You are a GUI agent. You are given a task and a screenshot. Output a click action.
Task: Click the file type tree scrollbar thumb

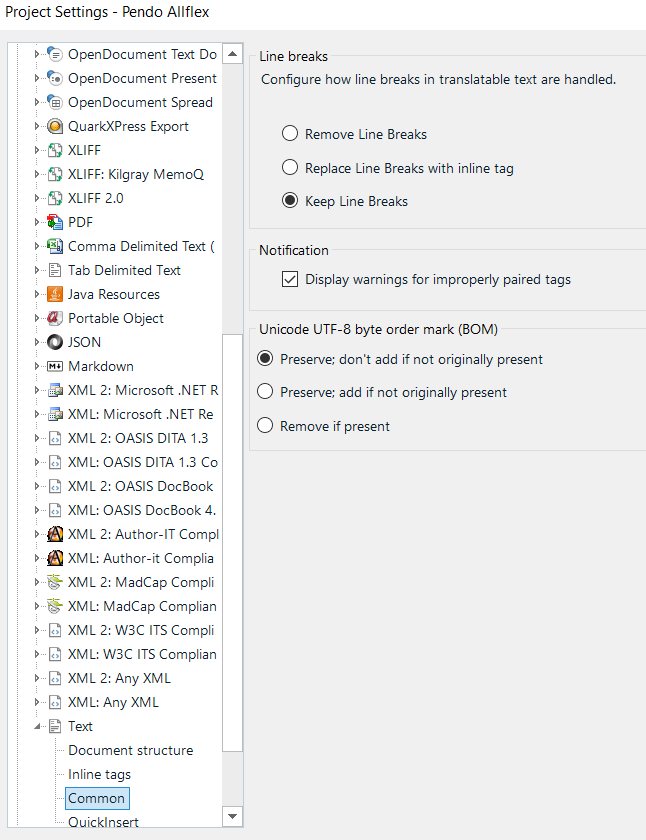click(232, 543)
